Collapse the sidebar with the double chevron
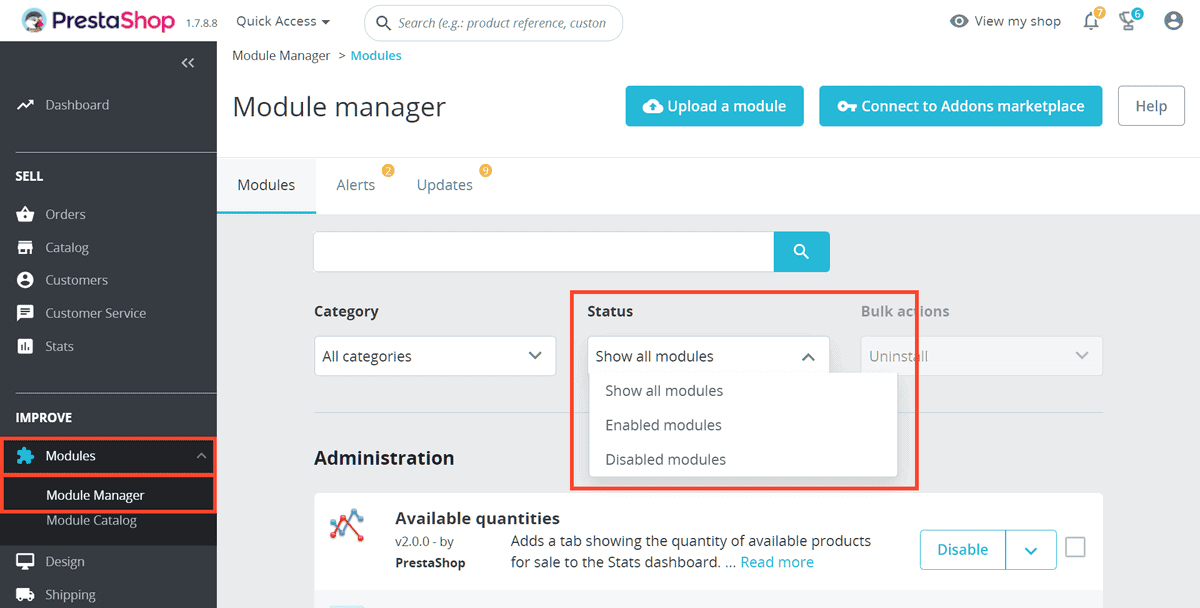This screenshot has width=1200, height=608. 188,62
